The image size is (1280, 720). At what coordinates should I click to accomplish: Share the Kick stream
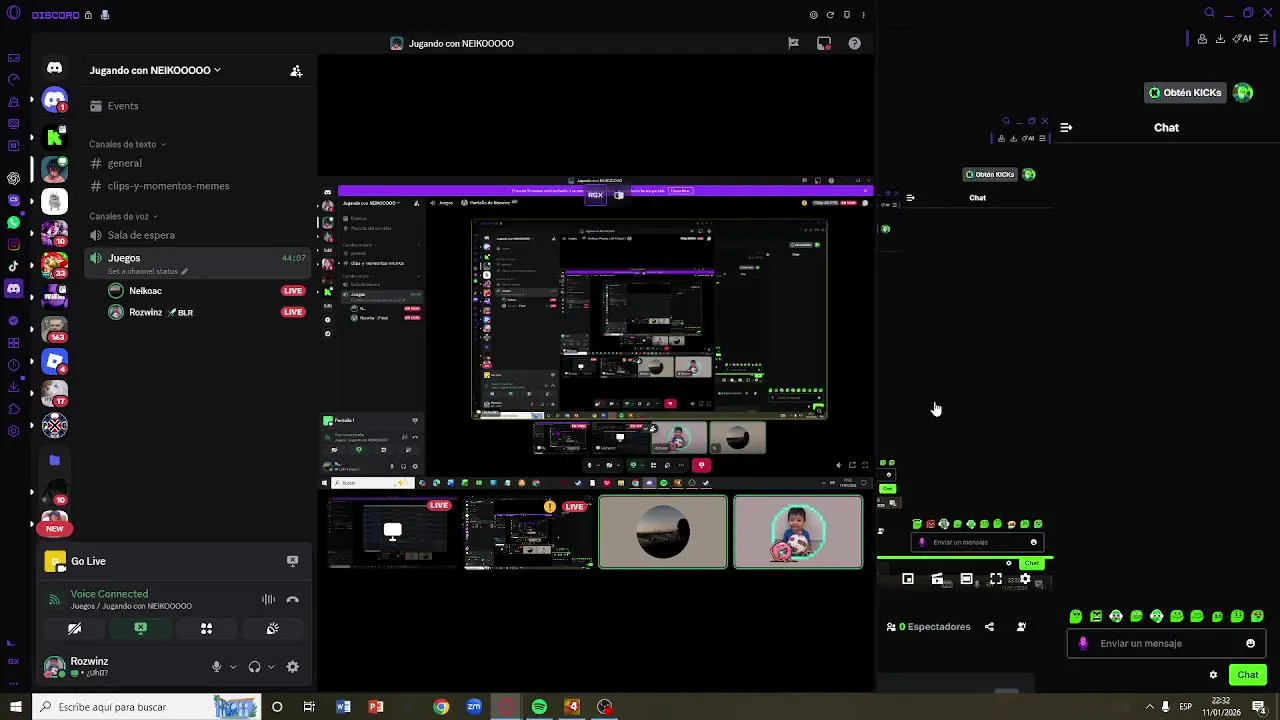click(x=989, y=627)
